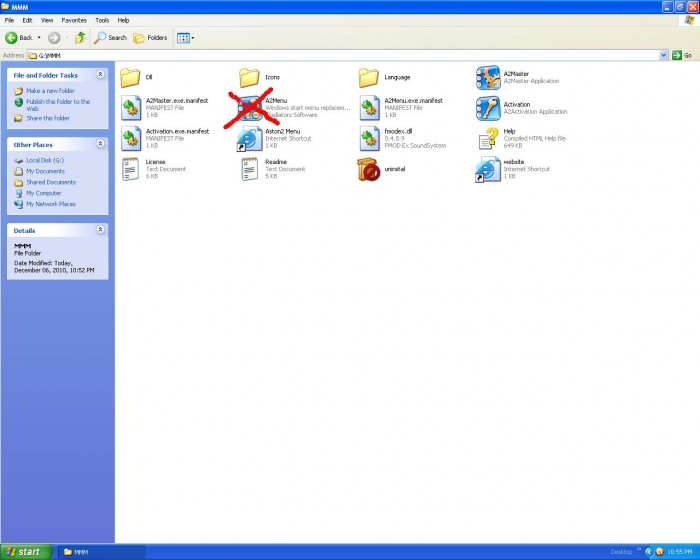The height and width of the screenshot is (560, 700).
Task: Open the Edit menu
Action: (x=27, y=21)
